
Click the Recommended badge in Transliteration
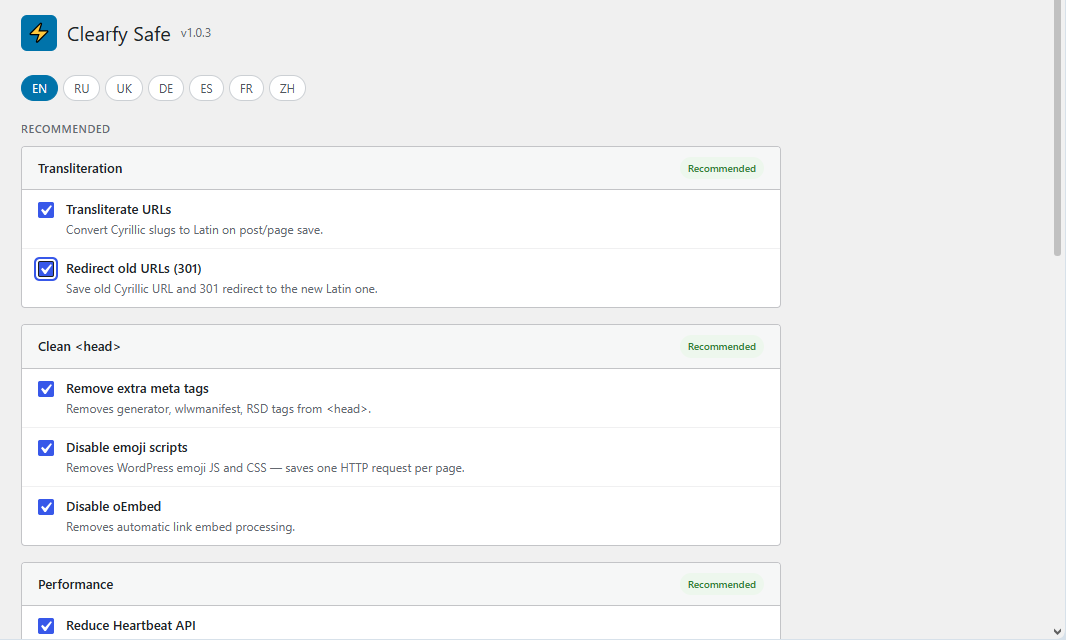[721, 169]
